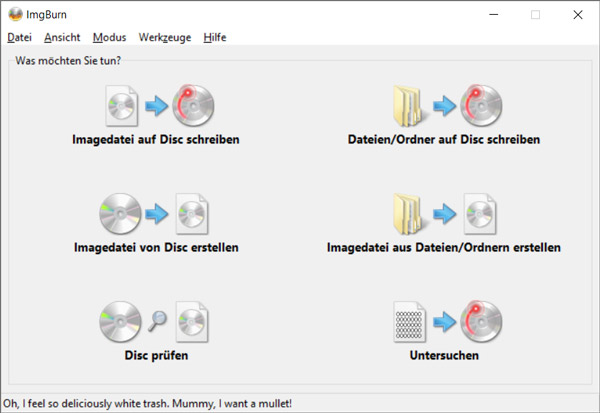Click blue arrow above 'Imagedatei aus Dateien/Ordnern erstellen'
600x413 pixels.
click(x=444, y=214)
